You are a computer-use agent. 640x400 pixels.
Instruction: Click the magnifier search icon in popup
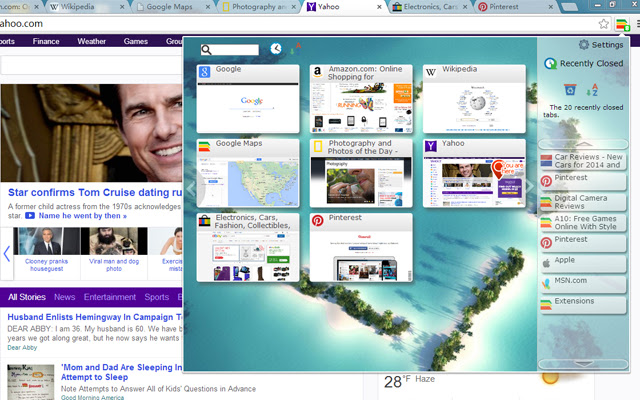point(207,50)
